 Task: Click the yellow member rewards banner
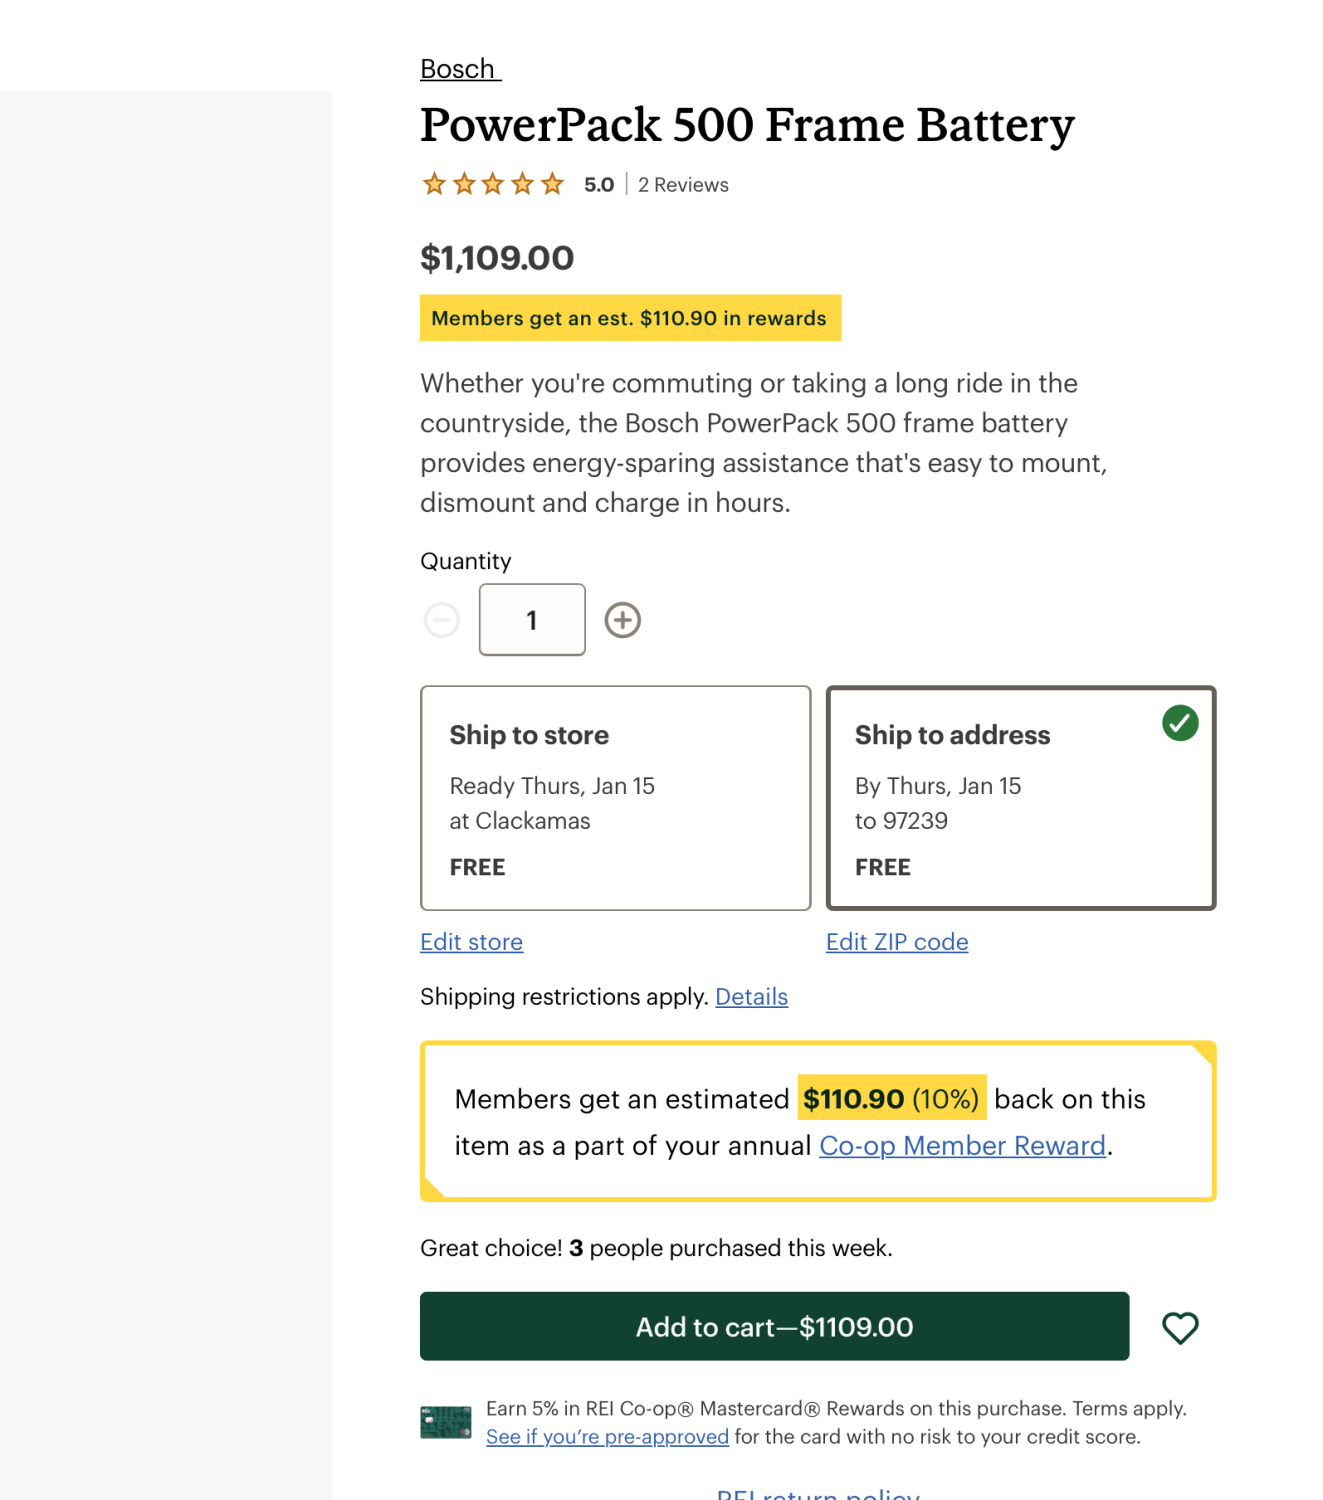pyautogui.click(x=630, y=318)
